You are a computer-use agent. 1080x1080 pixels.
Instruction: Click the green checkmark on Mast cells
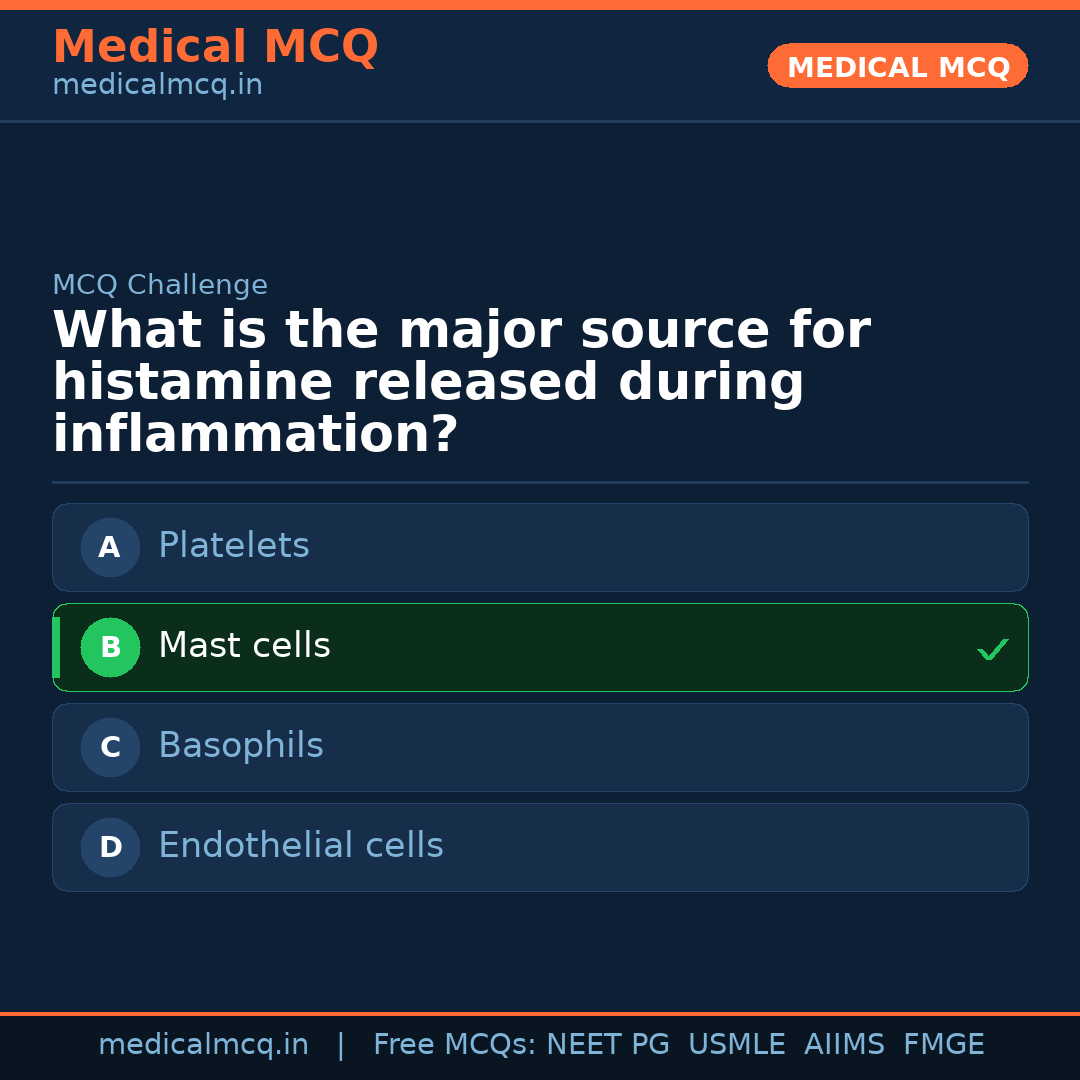click(992, 650)
